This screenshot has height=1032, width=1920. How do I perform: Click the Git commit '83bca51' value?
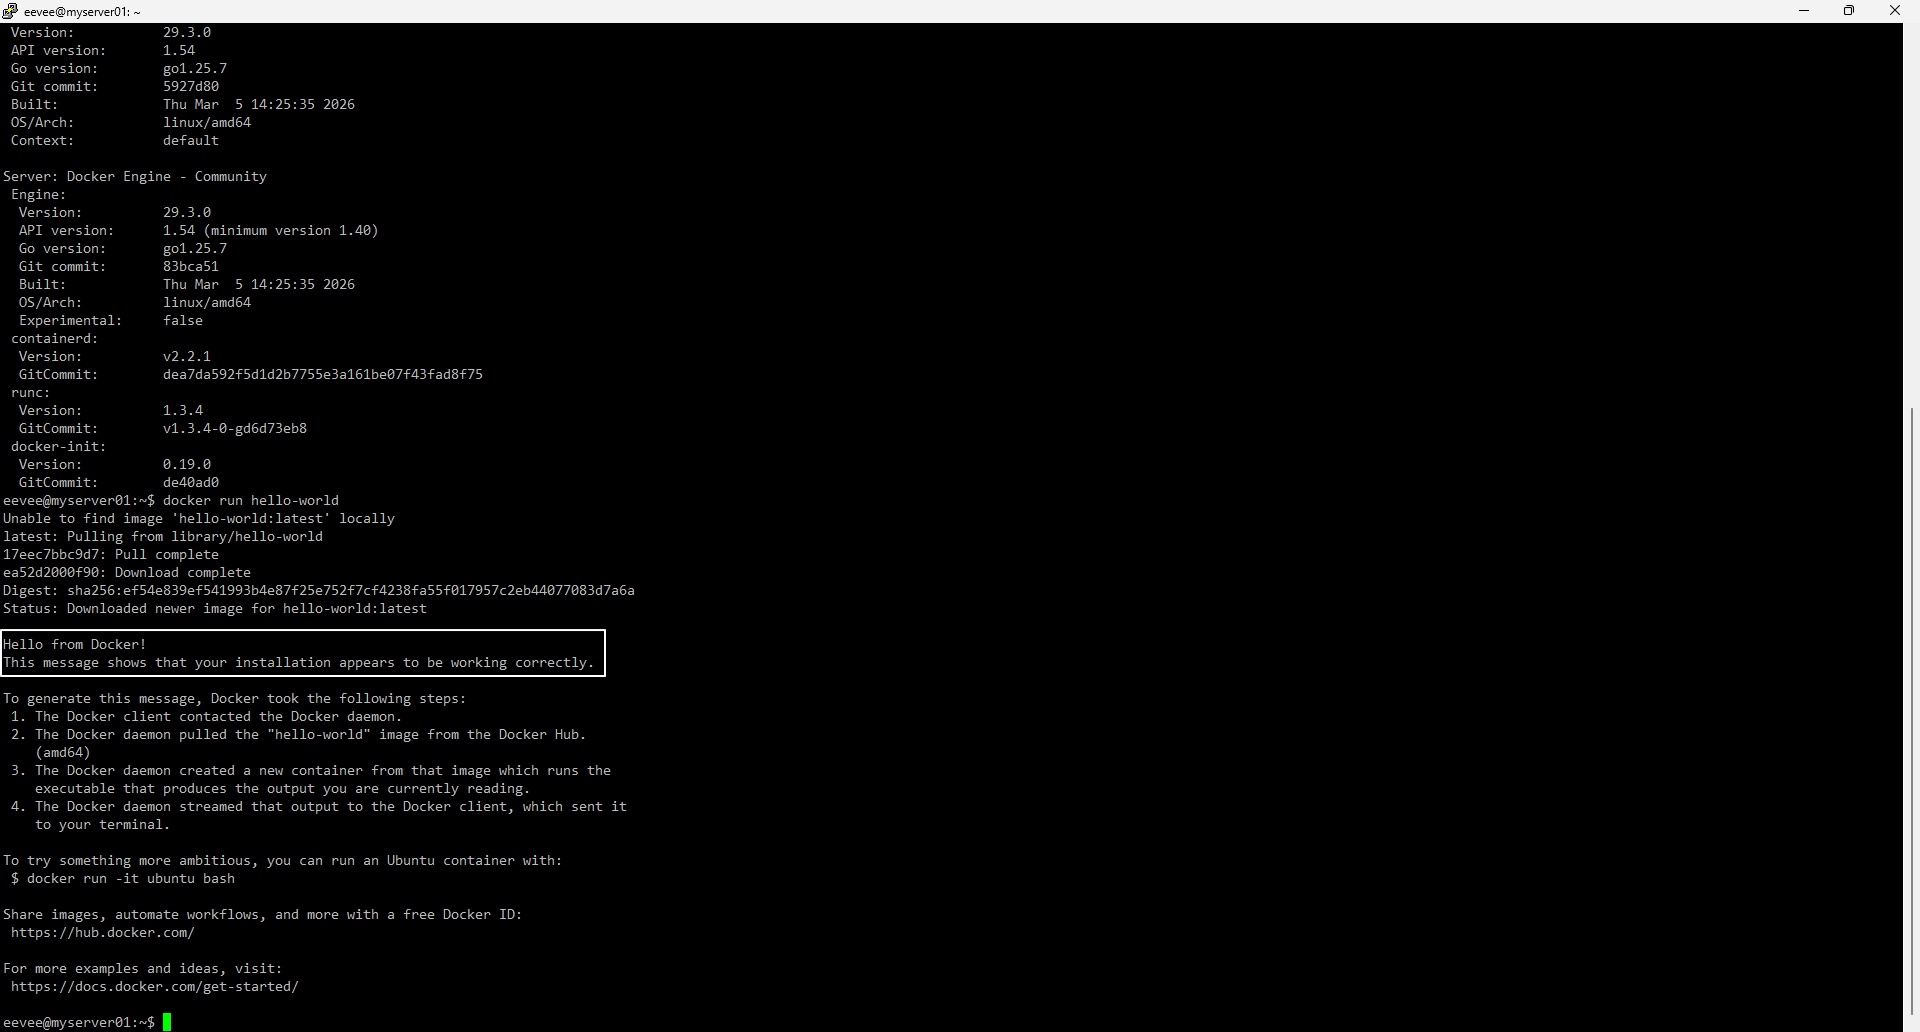[191, 266]
